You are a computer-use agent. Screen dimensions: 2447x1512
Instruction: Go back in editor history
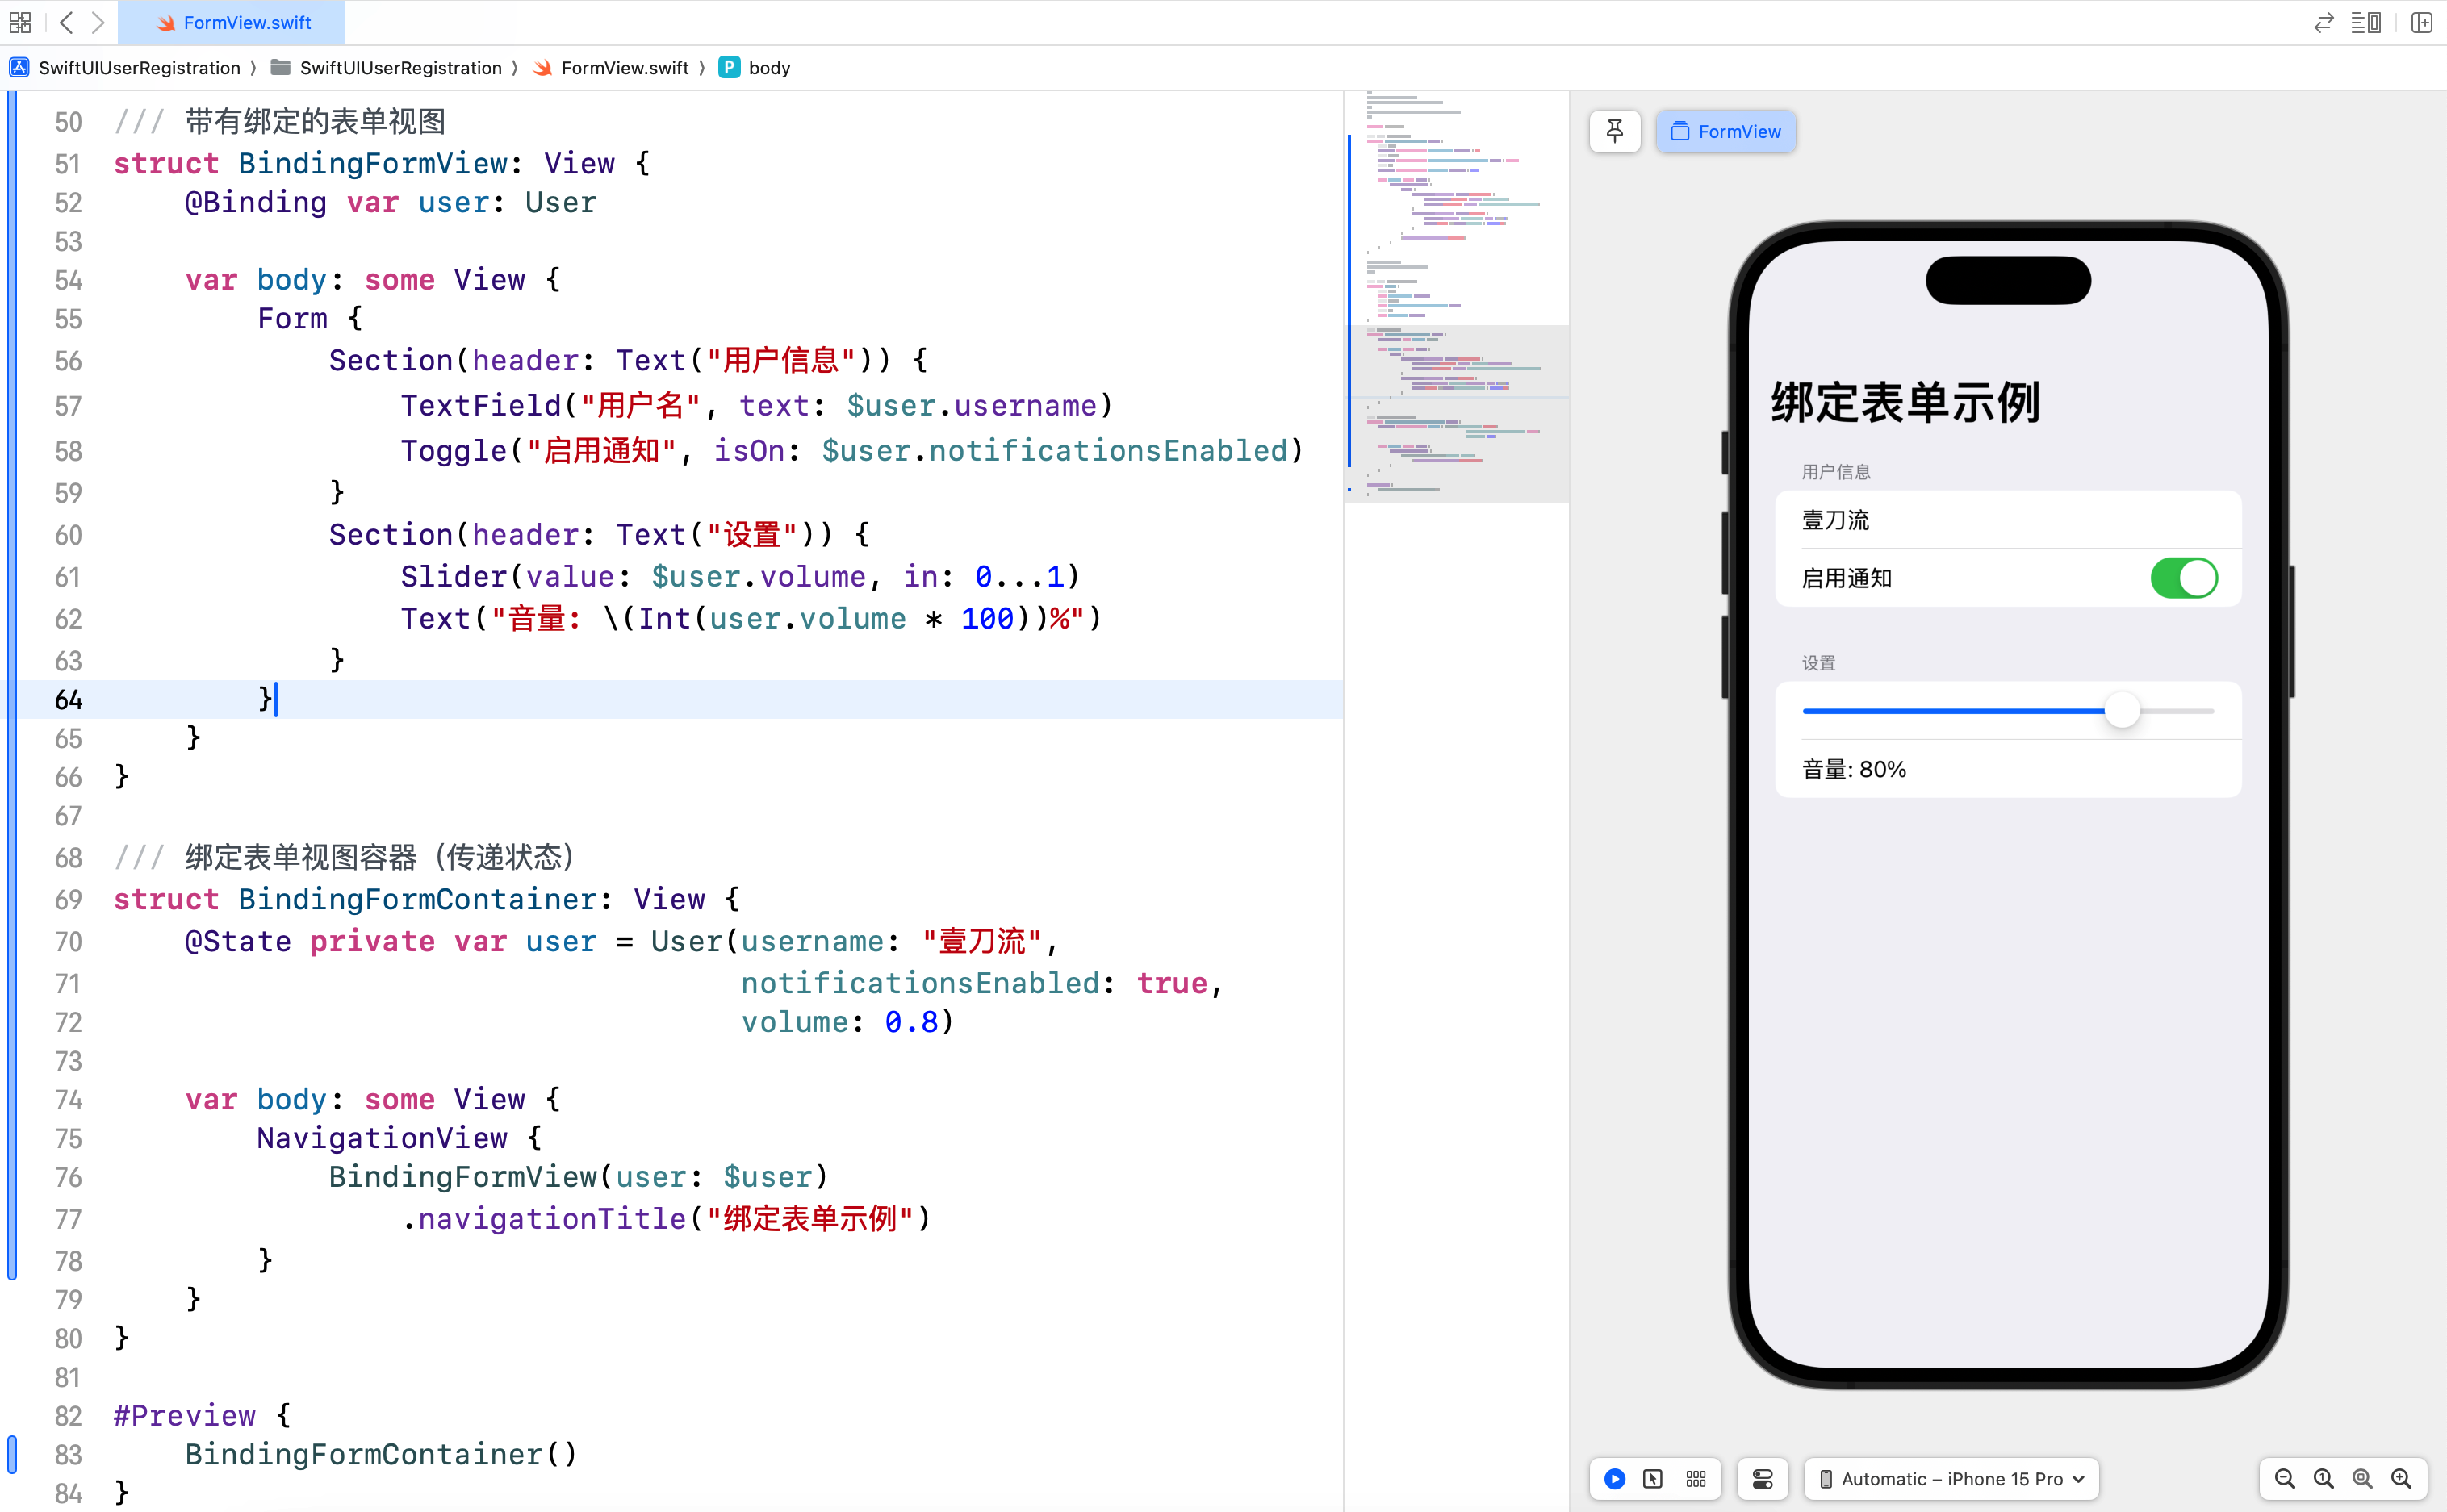pyautogui.click(x=66, y=22)
